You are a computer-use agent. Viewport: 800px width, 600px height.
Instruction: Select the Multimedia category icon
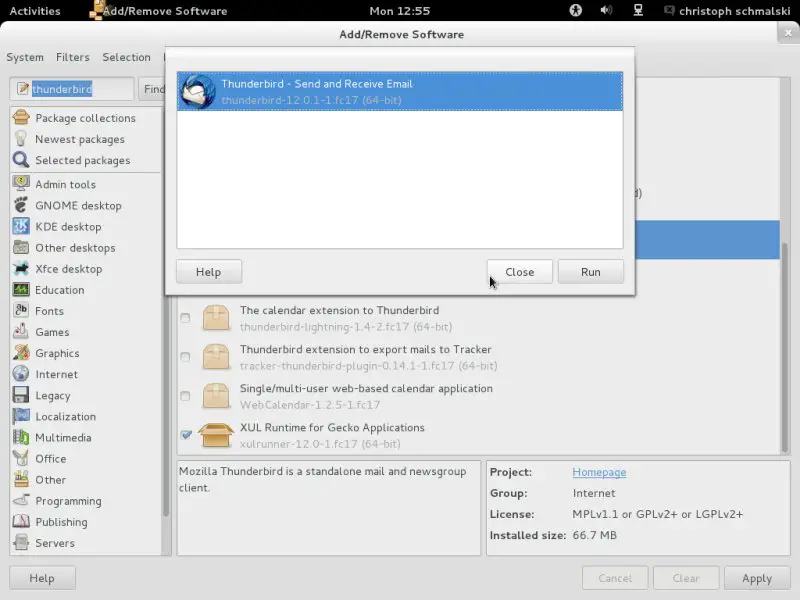coord(21,437)
